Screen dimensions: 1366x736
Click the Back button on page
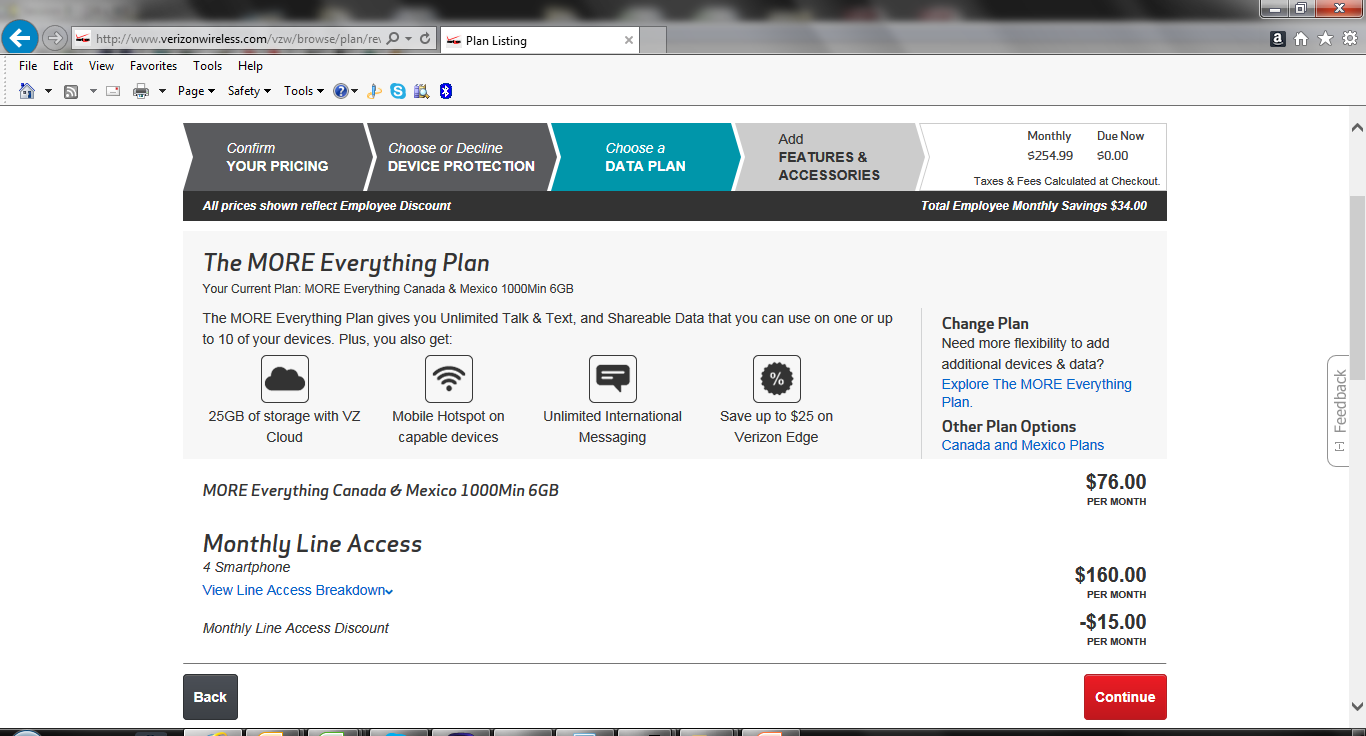pyautogui.click(x=210, y=697)
